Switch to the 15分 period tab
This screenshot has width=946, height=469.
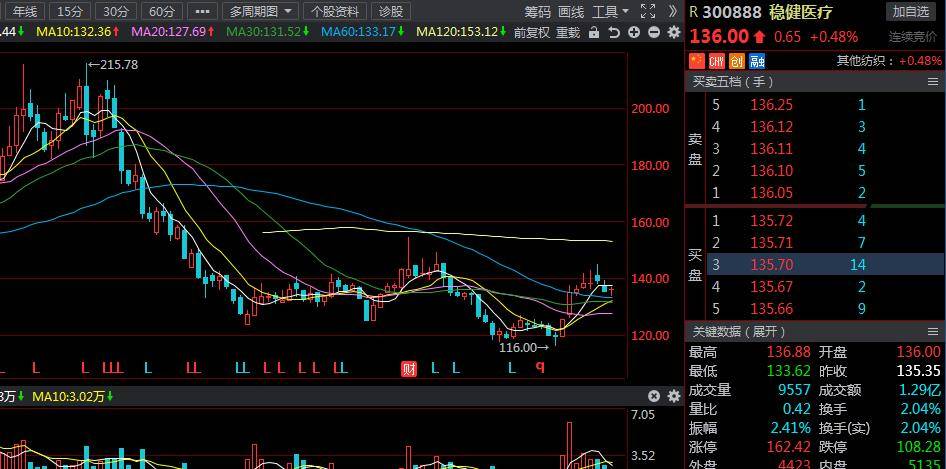point(70,11)
